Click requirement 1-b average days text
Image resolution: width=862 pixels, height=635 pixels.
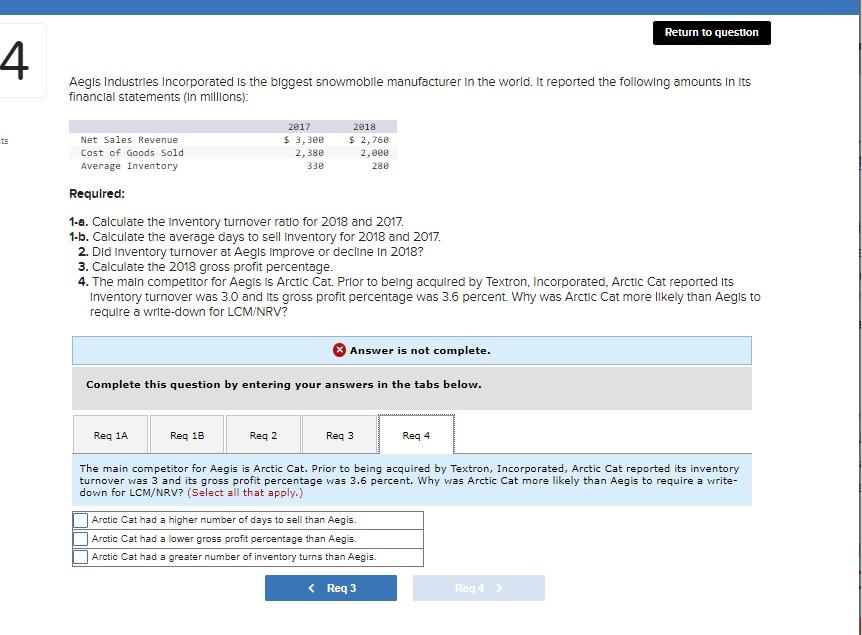click(255, 236)
